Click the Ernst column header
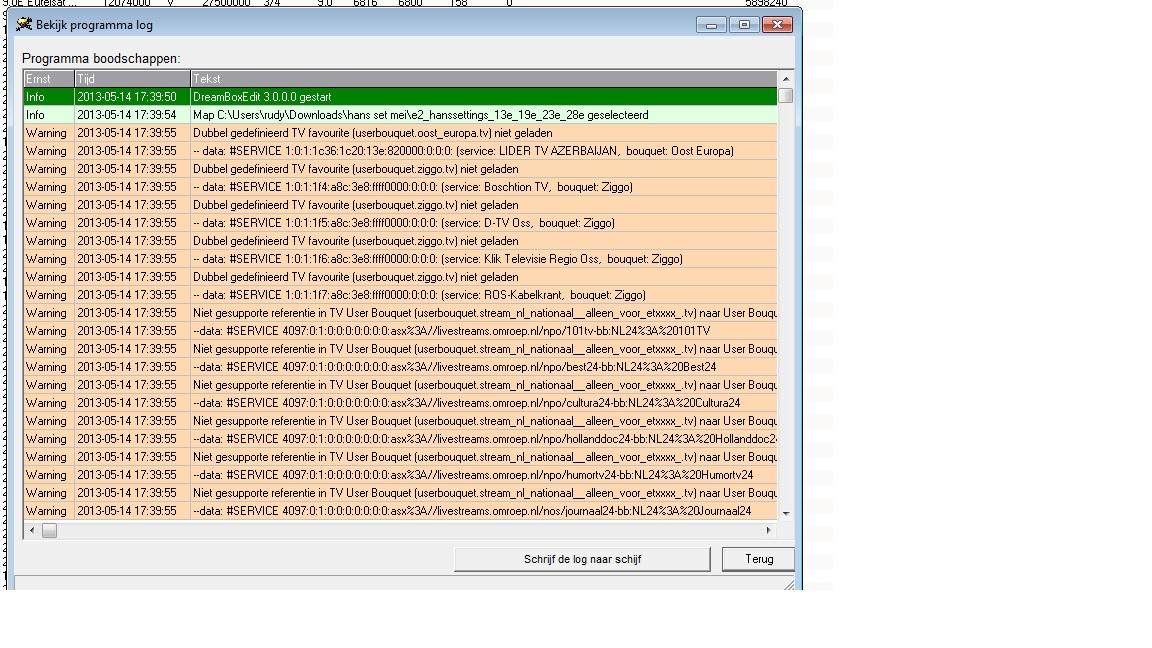 [x=48, y=79]
